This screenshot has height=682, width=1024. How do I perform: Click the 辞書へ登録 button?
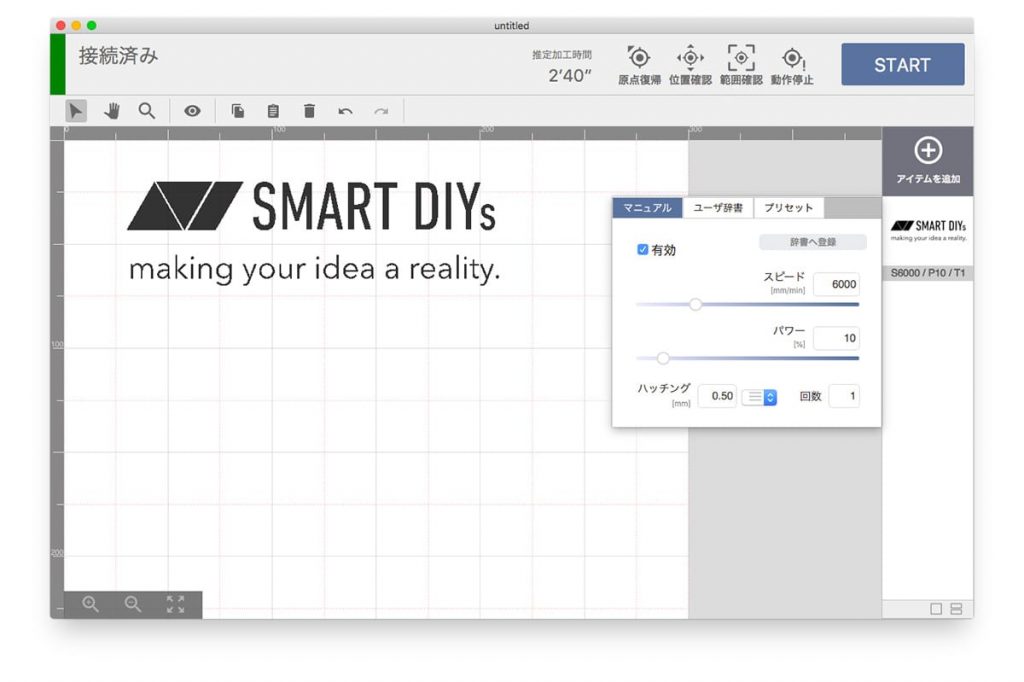click(812, 242)
